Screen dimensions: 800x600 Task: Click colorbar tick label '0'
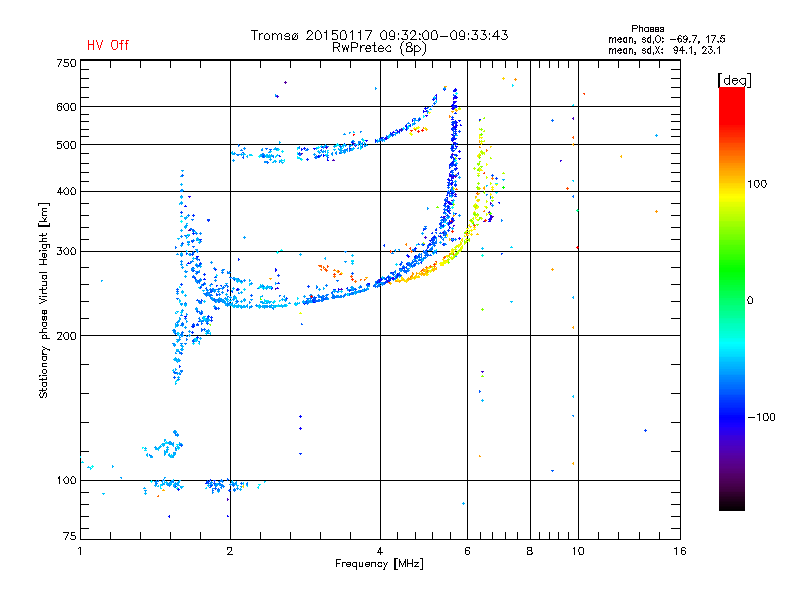pyautogui.click(x=750, y=301)
